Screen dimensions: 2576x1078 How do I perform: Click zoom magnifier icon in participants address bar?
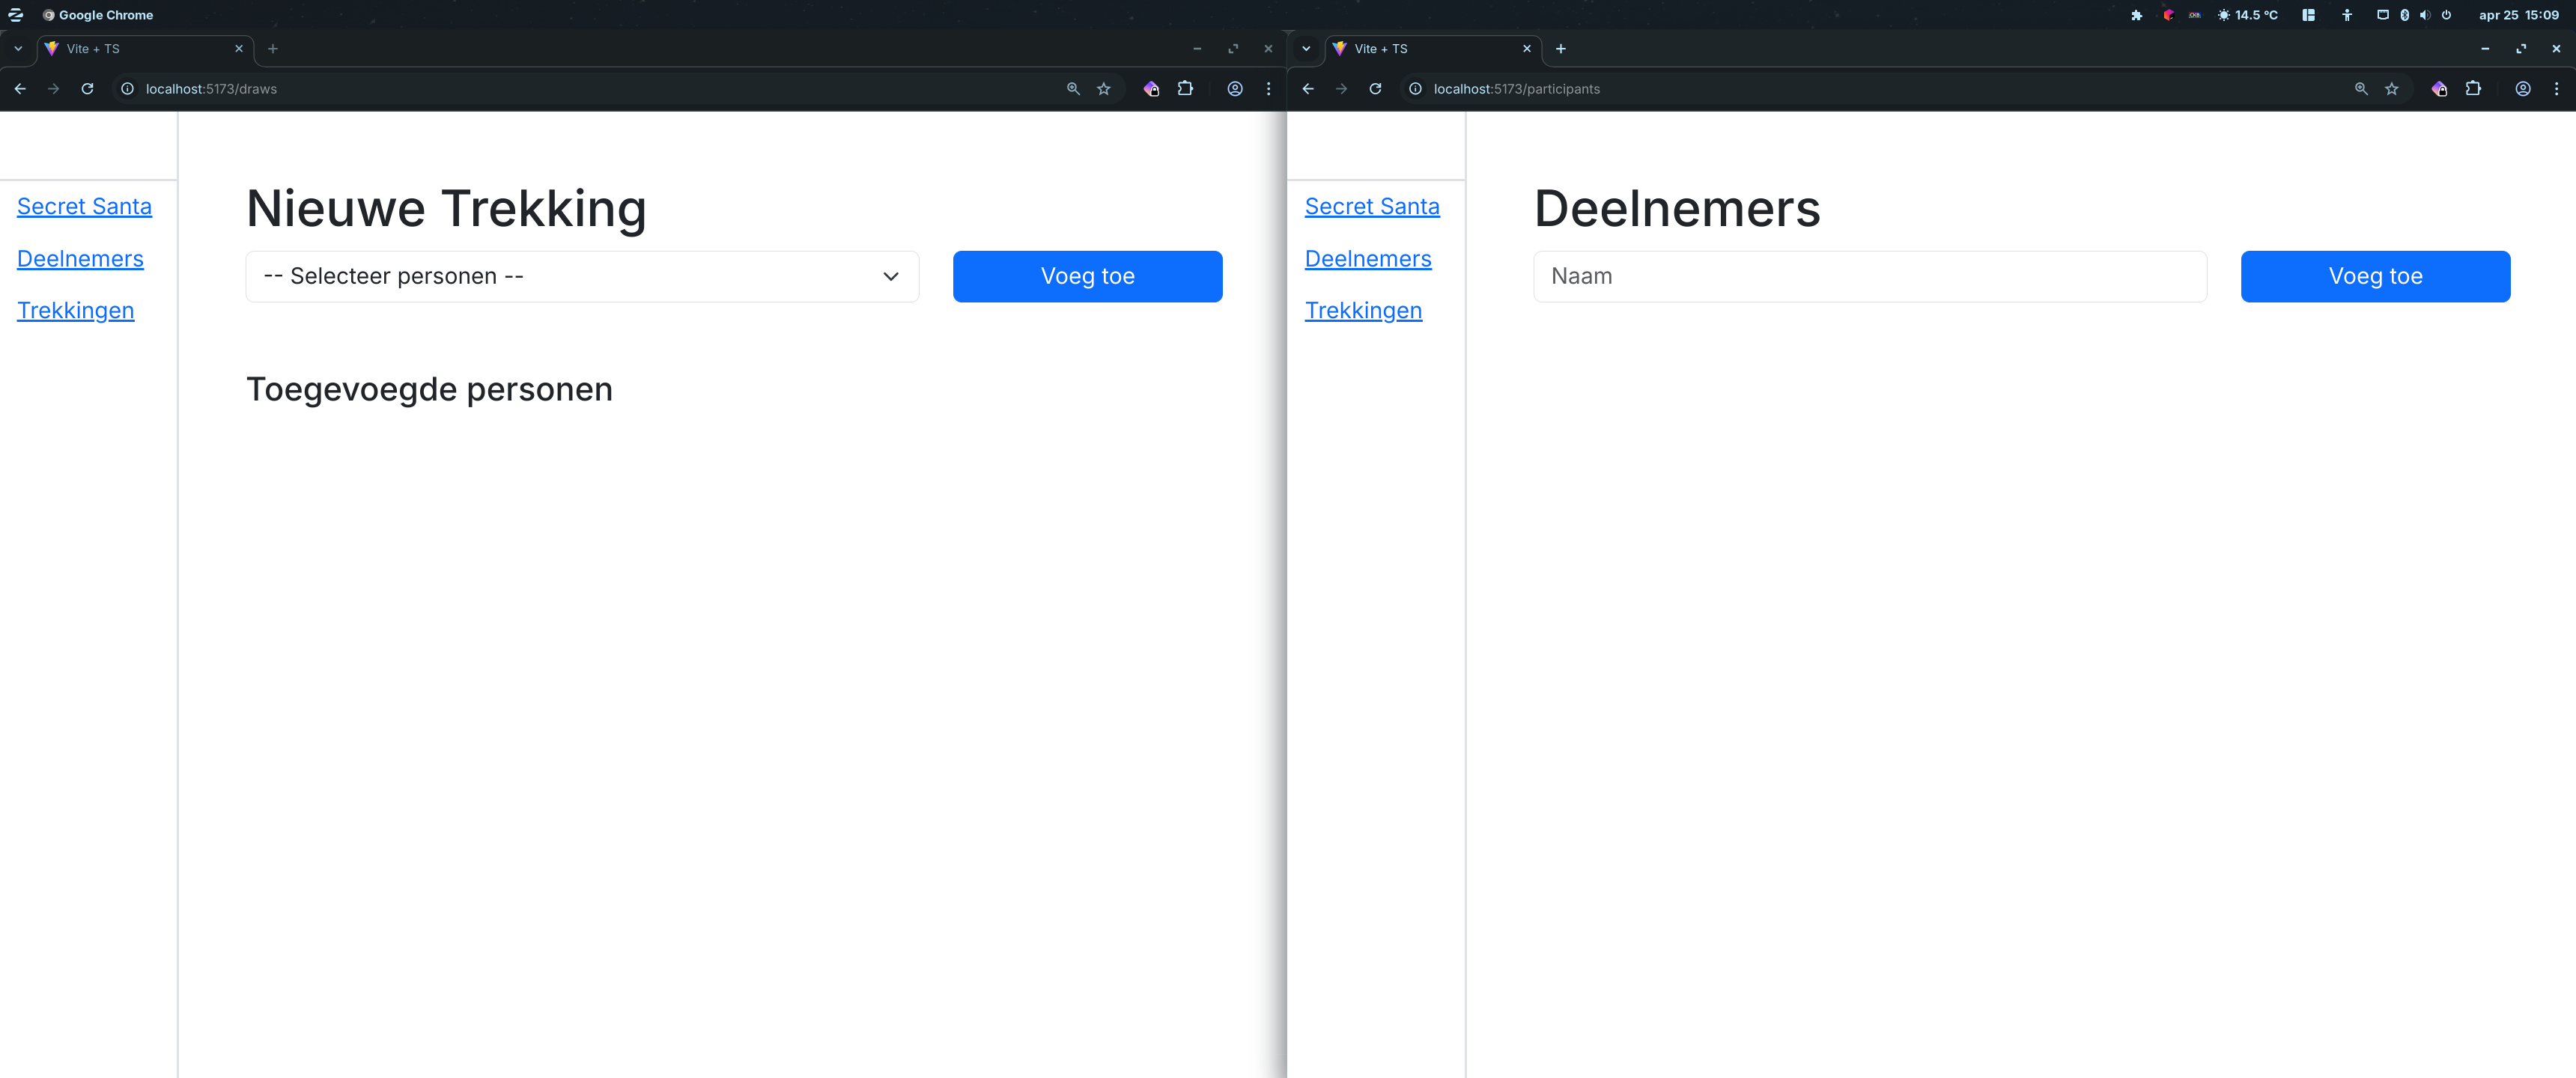pyautogui.click(x=2360, y=89)
